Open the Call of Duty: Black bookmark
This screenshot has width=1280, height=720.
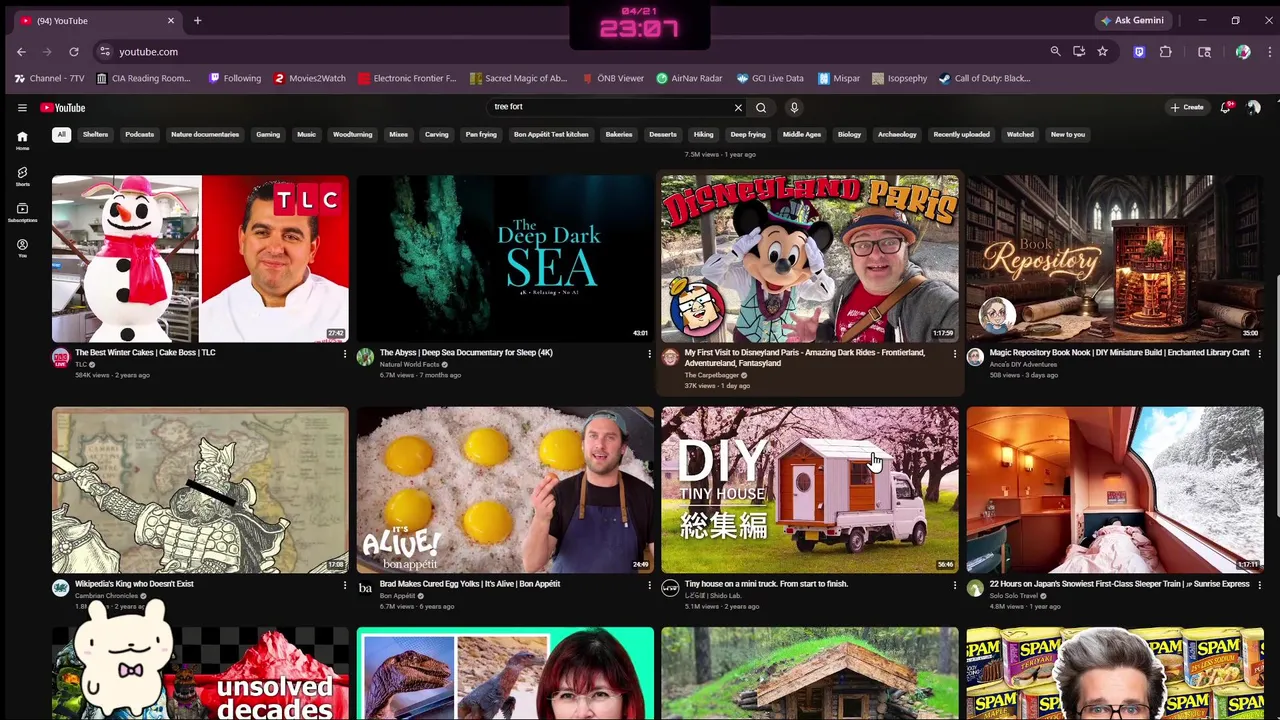coord(984,78)
